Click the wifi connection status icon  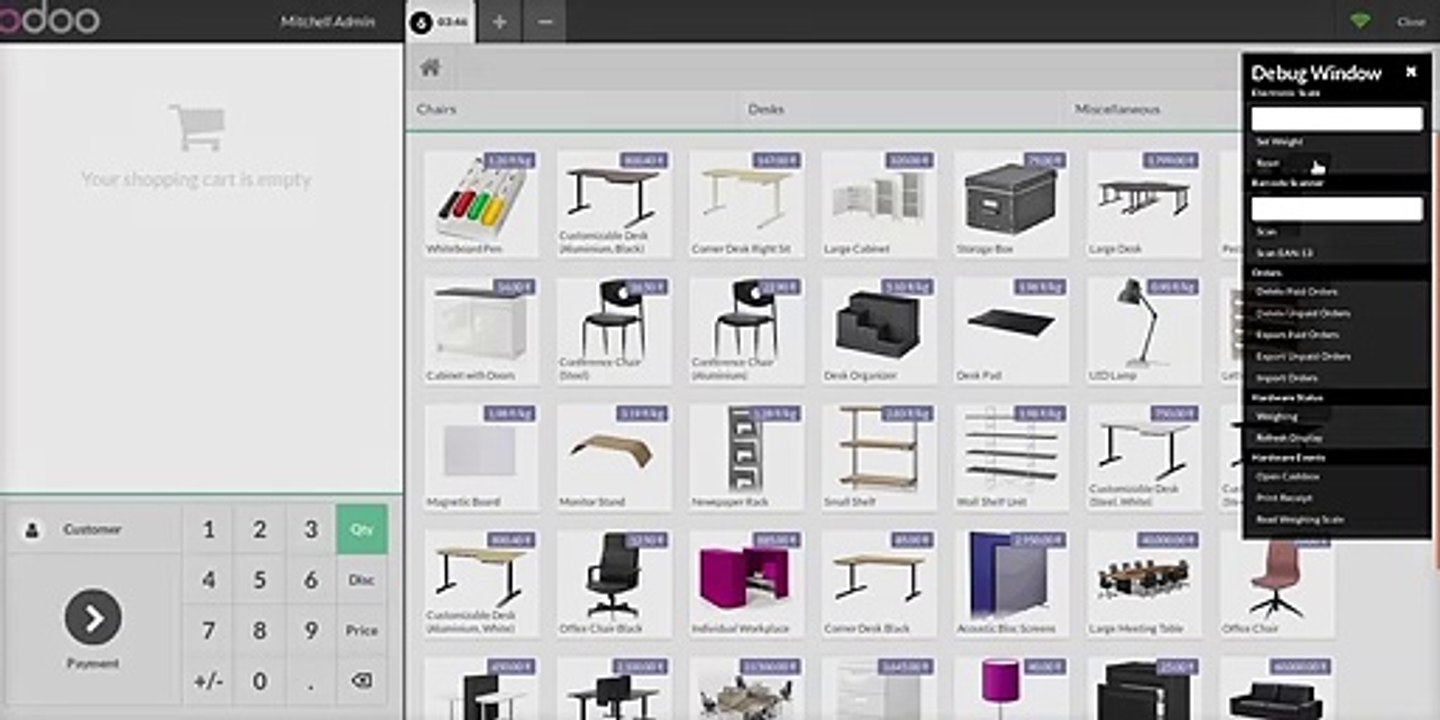[x=1359, y=21]
